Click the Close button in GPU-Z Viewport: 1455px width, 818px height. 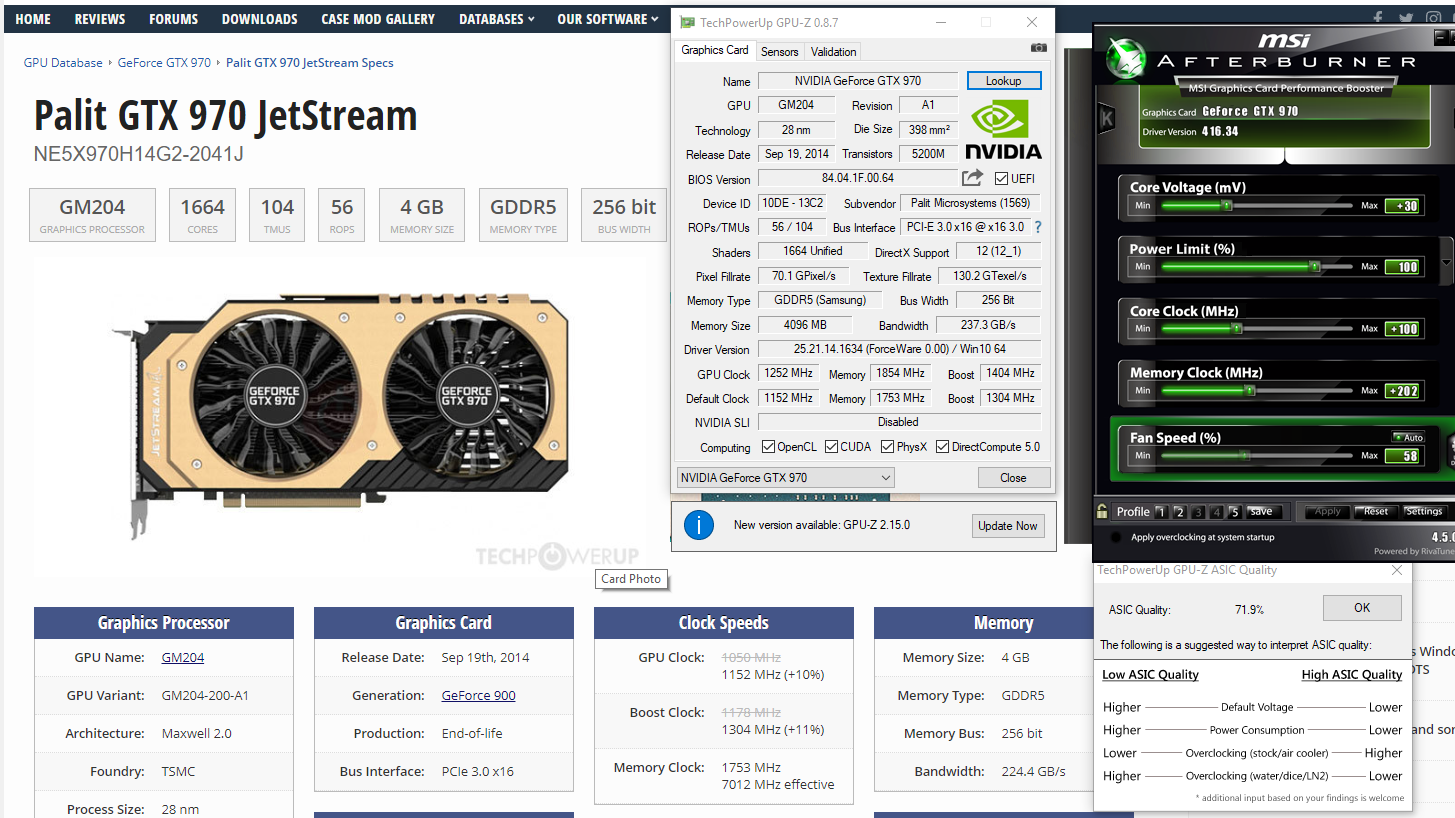tap(1013, 478)
